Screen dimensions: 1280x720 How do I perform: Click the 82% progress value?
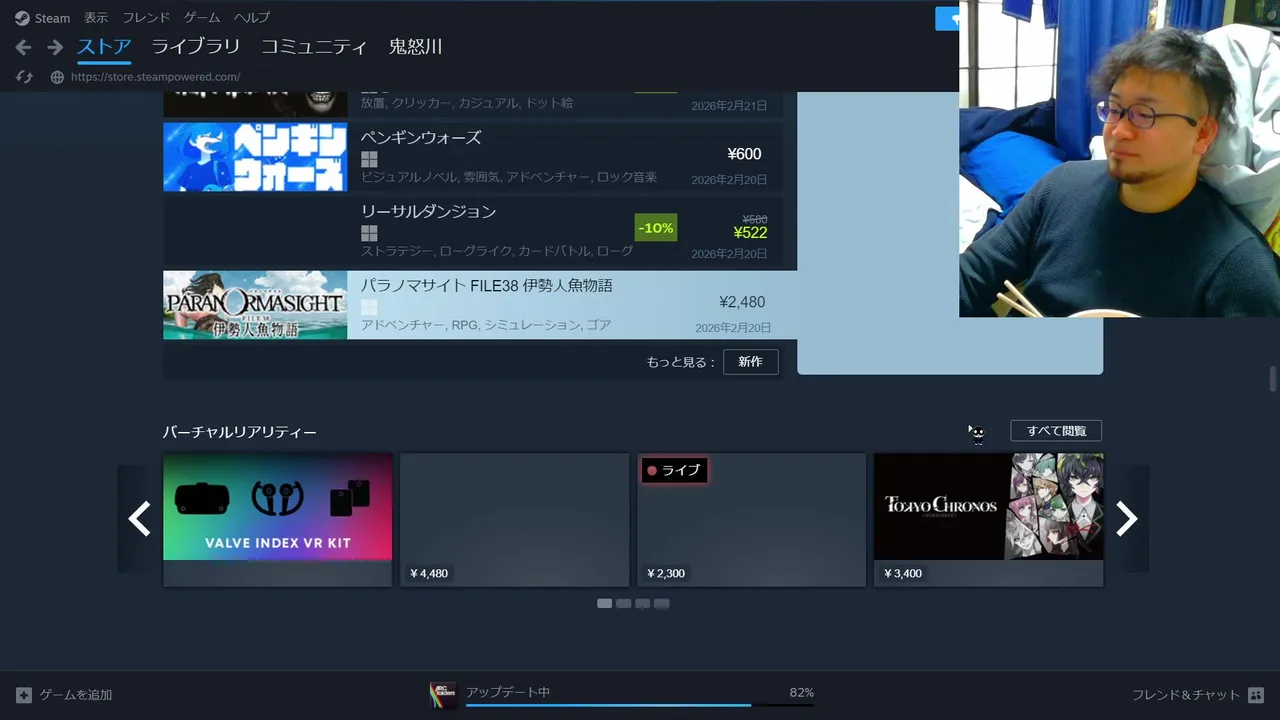pyautogui.click(x=802, y=692)
